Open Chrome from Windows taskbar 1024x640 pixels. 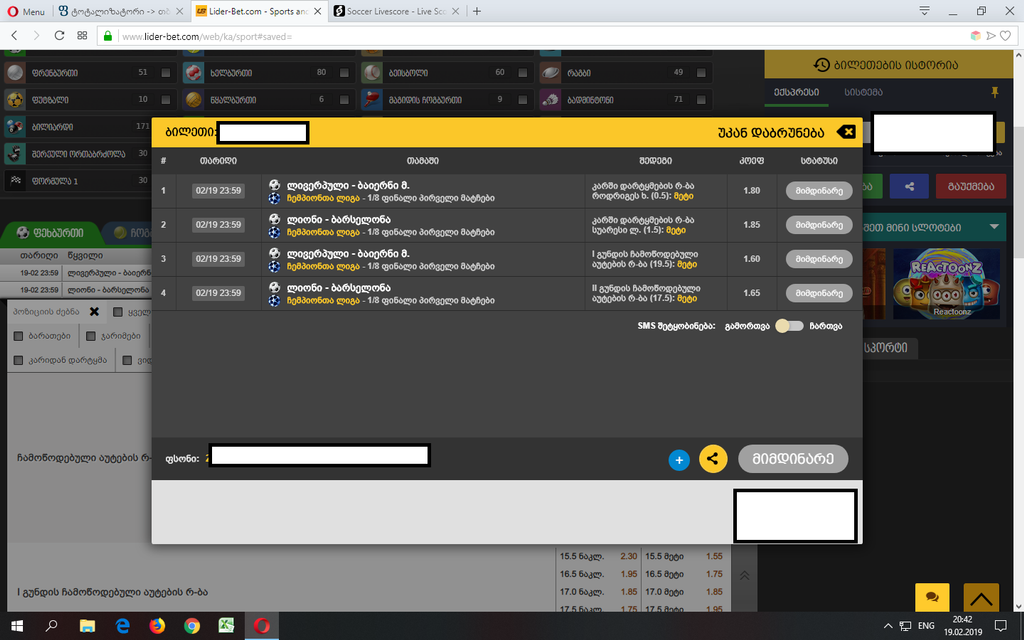click(191, 626)
